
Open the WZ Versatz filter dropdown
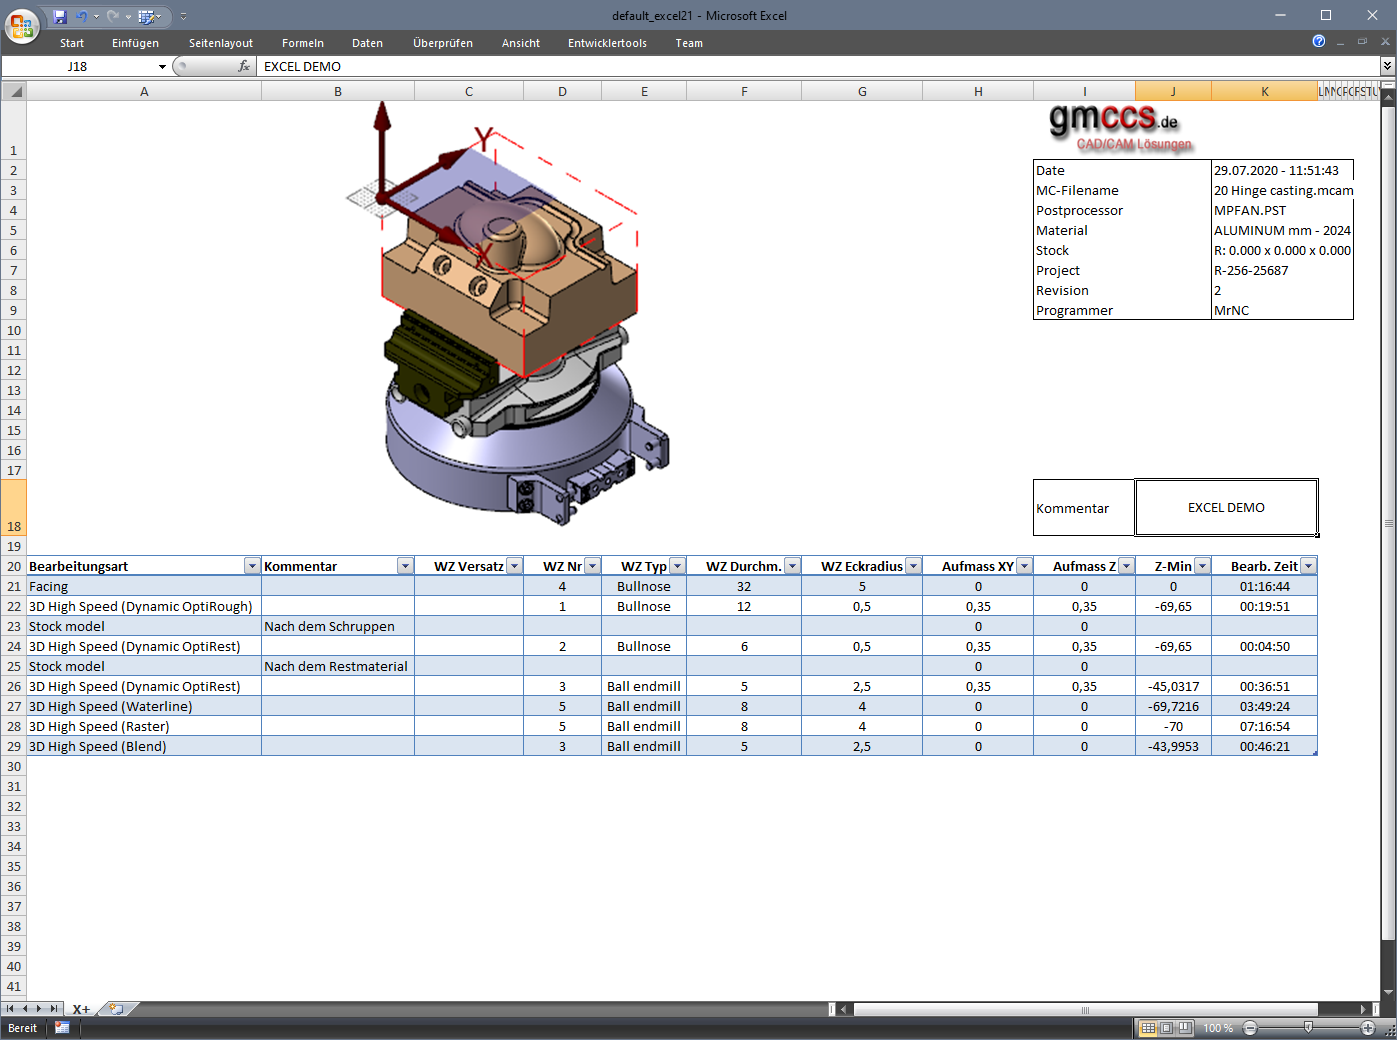(514, 566)
